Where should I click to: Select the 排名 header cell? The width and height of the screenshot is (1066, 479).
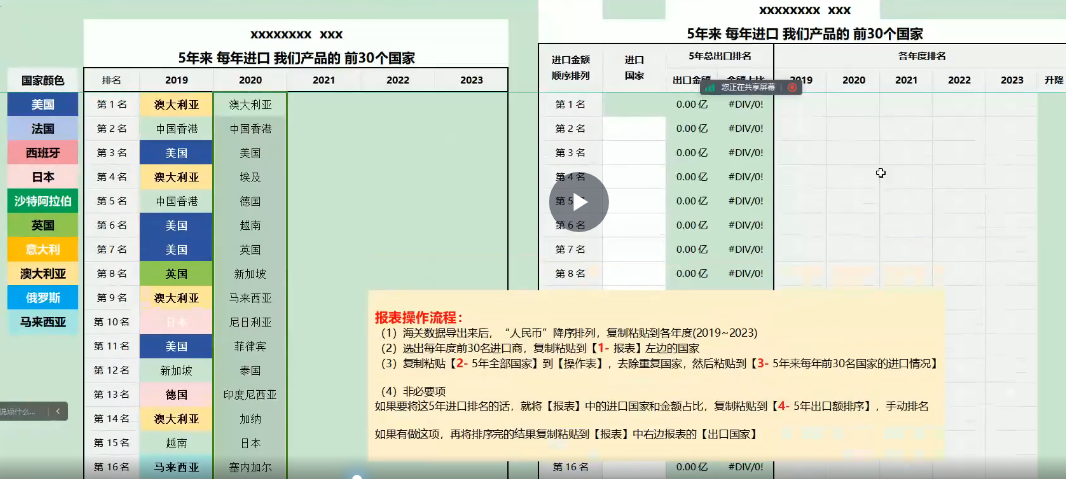111,80
